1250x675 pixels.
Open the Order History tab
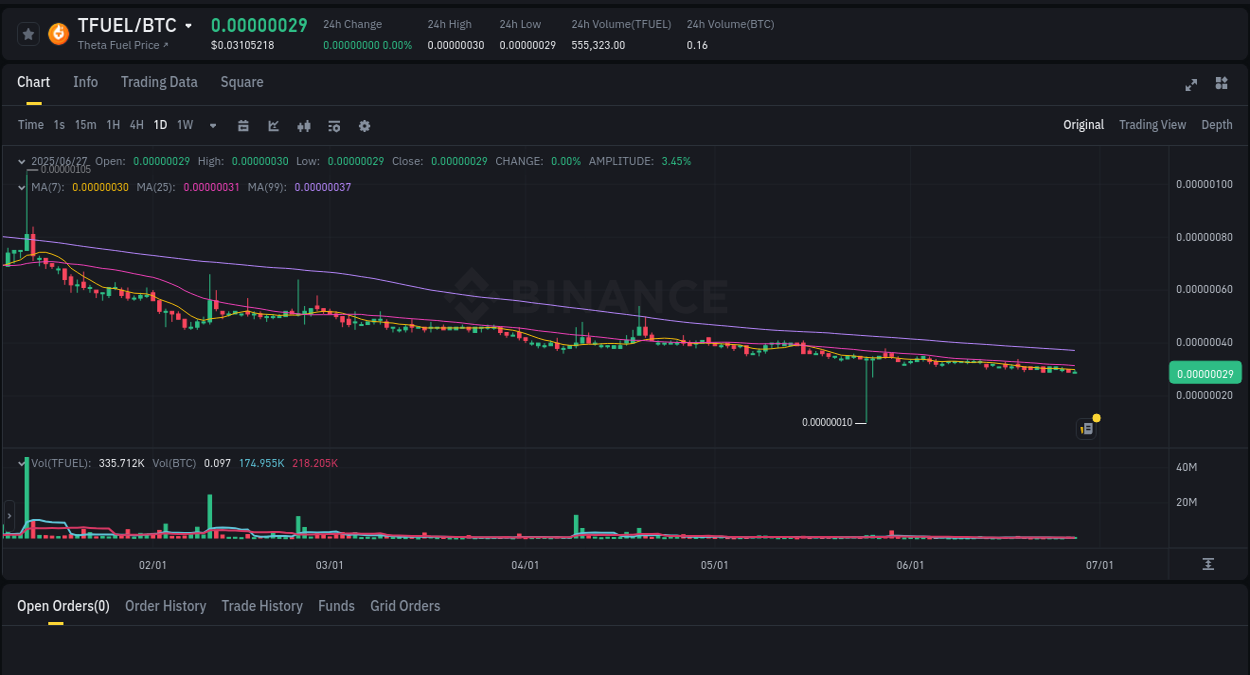click(165, 606)
